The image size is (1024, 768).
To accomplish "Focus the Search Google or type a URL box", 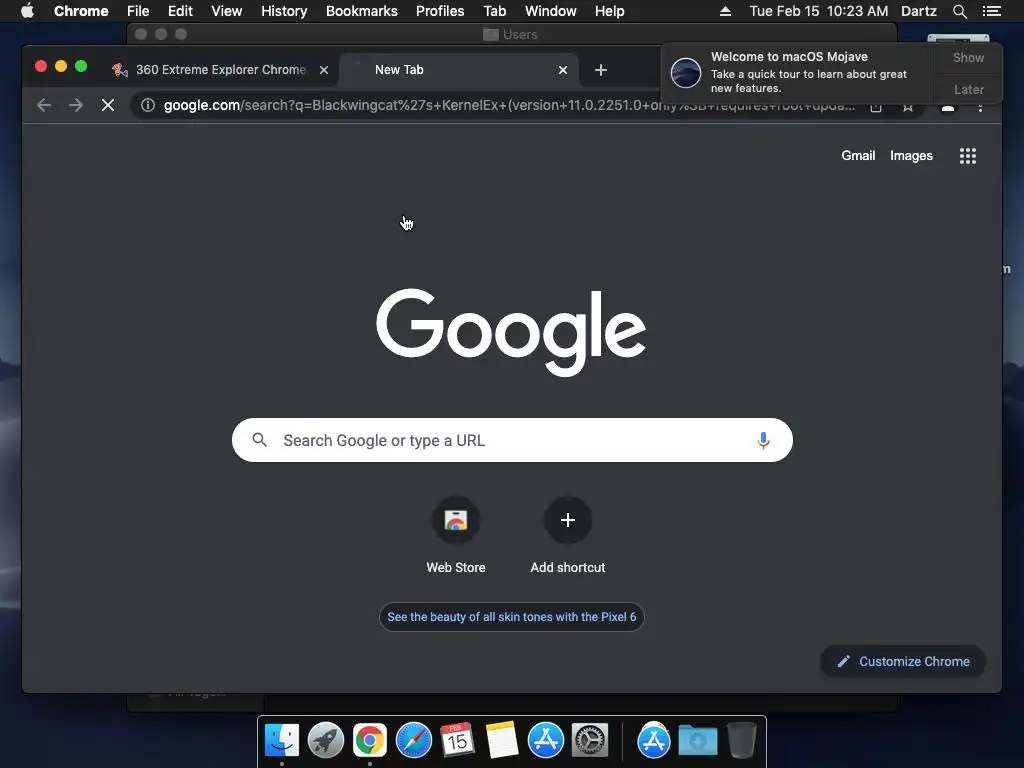I will point(512,440).
